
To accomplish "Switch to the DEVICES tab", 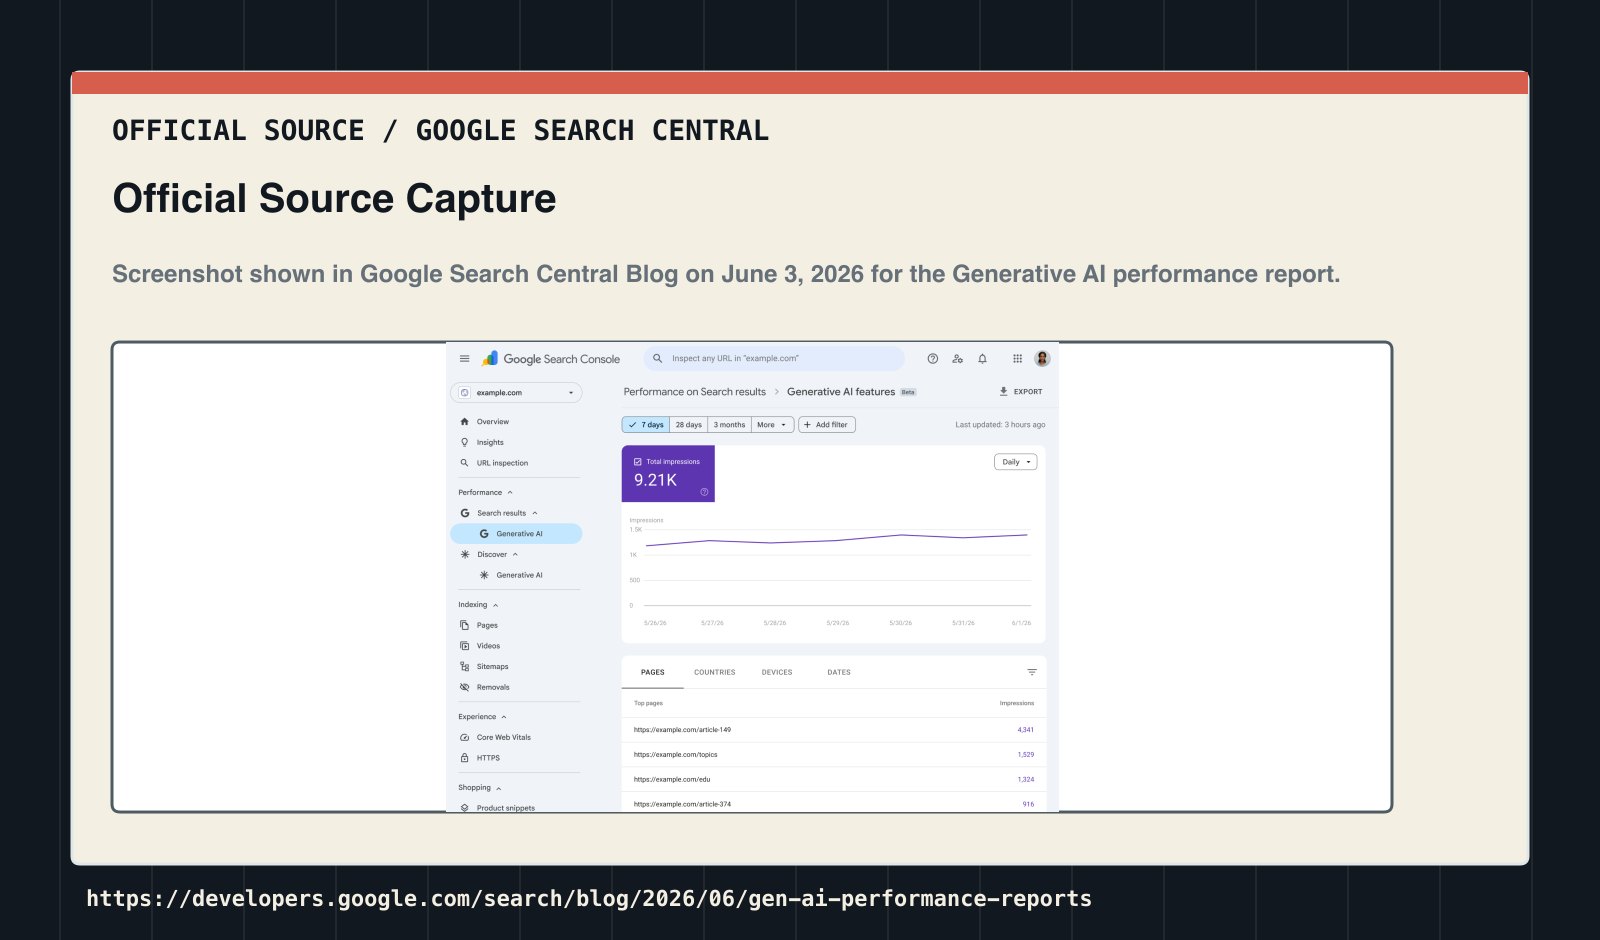I will coord(777,672).
